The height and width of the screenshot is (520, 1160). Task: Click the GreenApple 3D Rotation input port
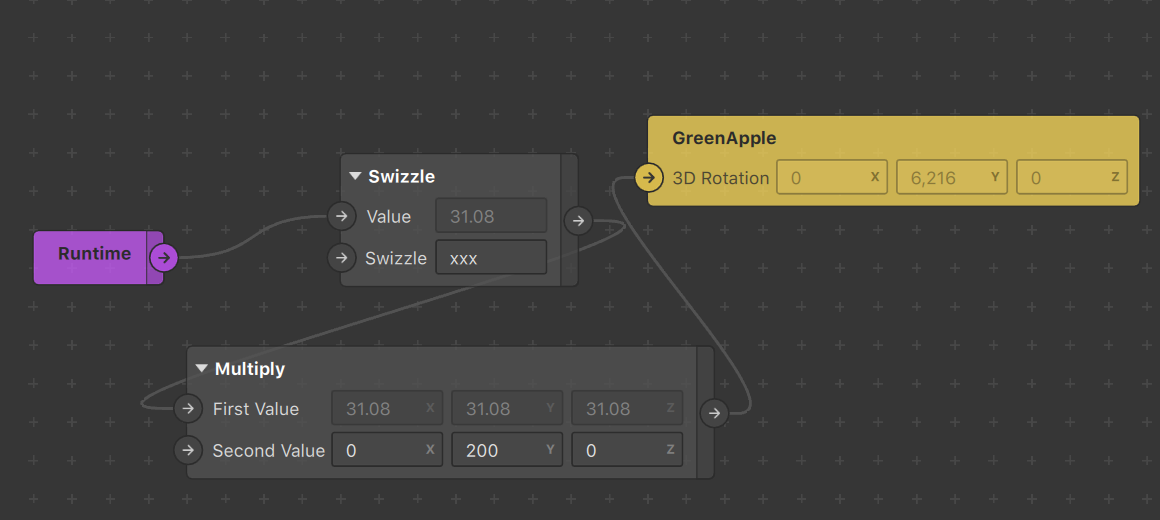(x=649, y=178)
